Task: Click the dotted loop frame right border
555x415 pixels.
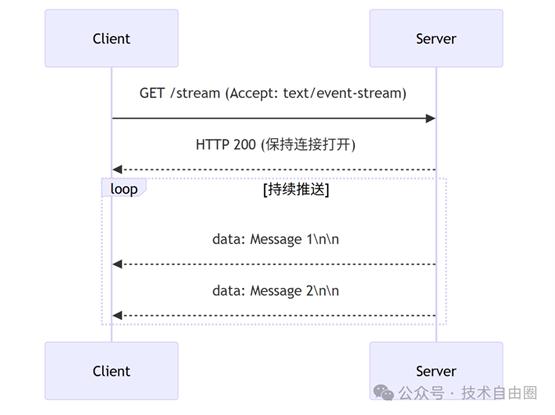Action: (x=446, y=251)
